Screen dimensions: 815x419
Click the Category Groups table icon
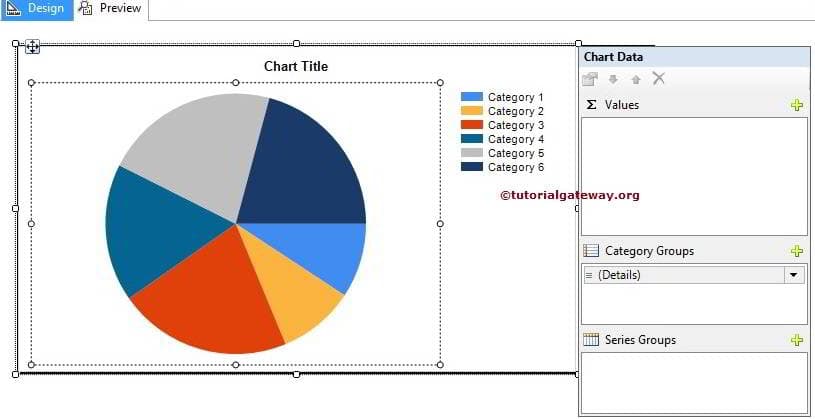click(x=591, y=251)
